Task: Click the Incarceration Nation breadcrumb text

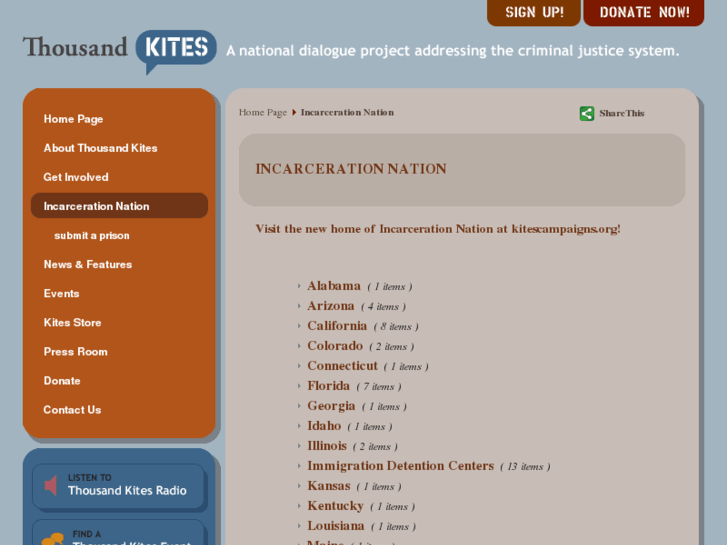Action: click(347, 113)
